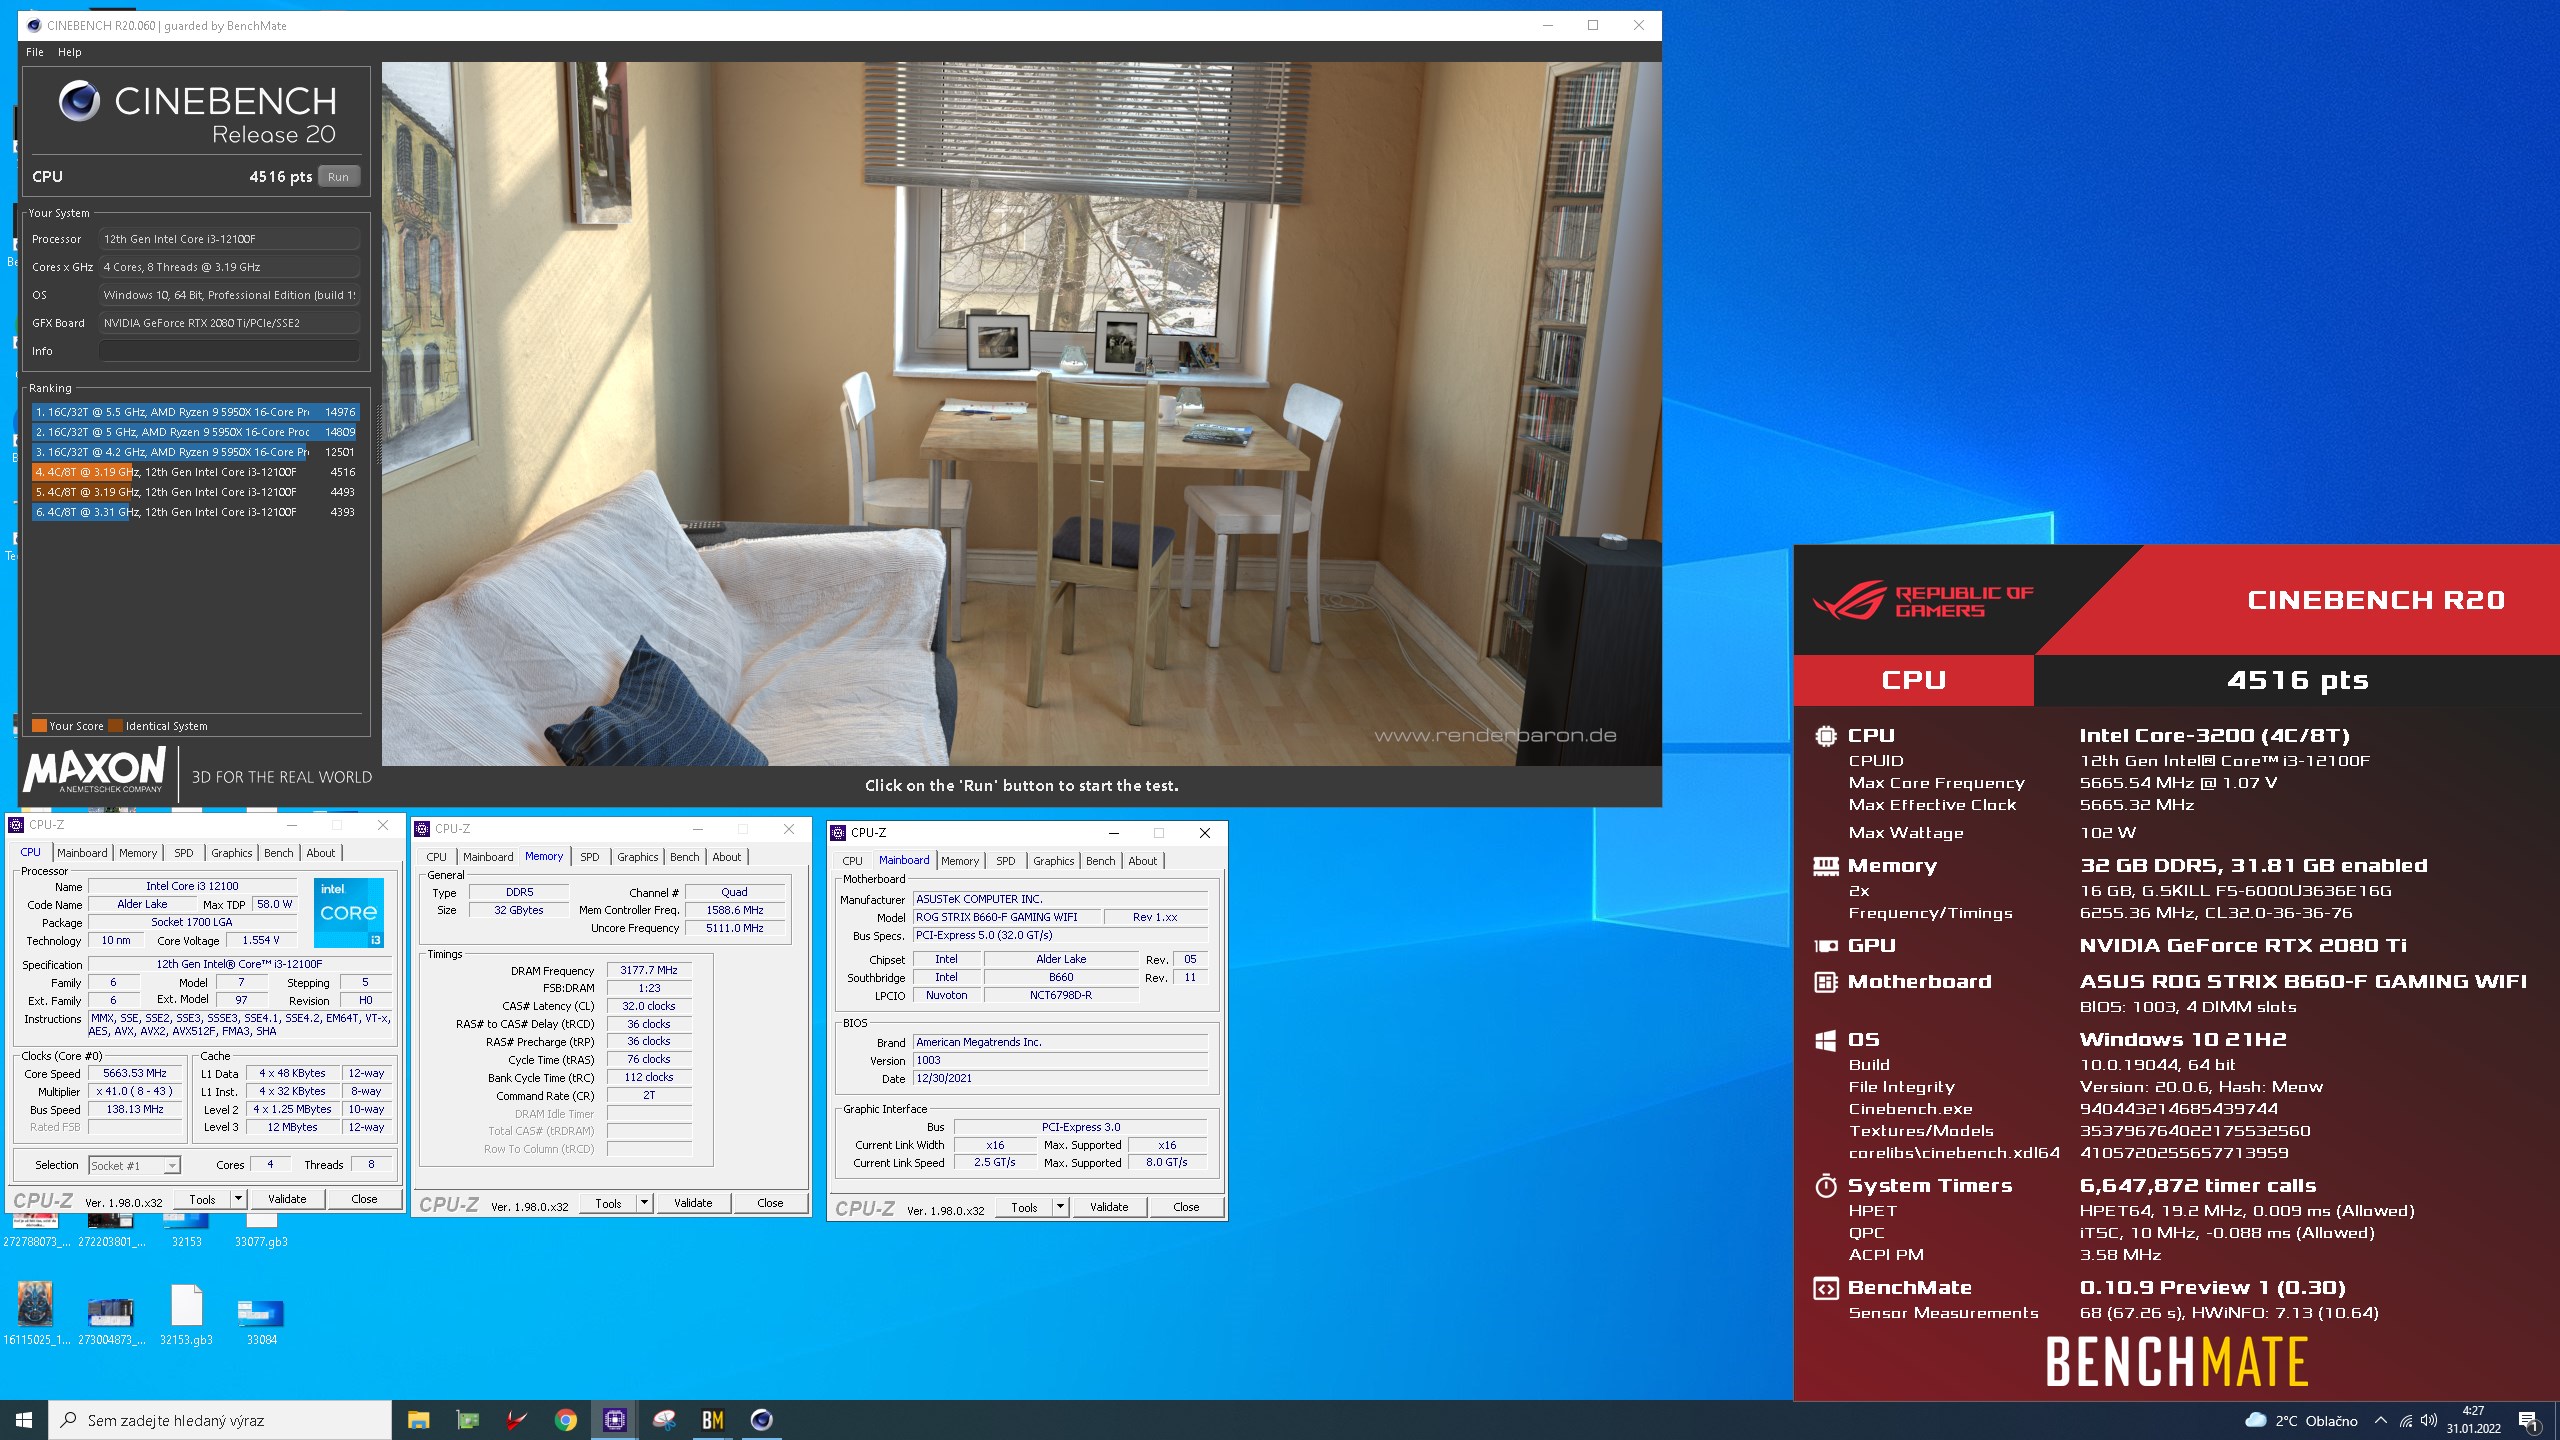Open About tab in CPU-Z CPU window

tap(321, 853)
